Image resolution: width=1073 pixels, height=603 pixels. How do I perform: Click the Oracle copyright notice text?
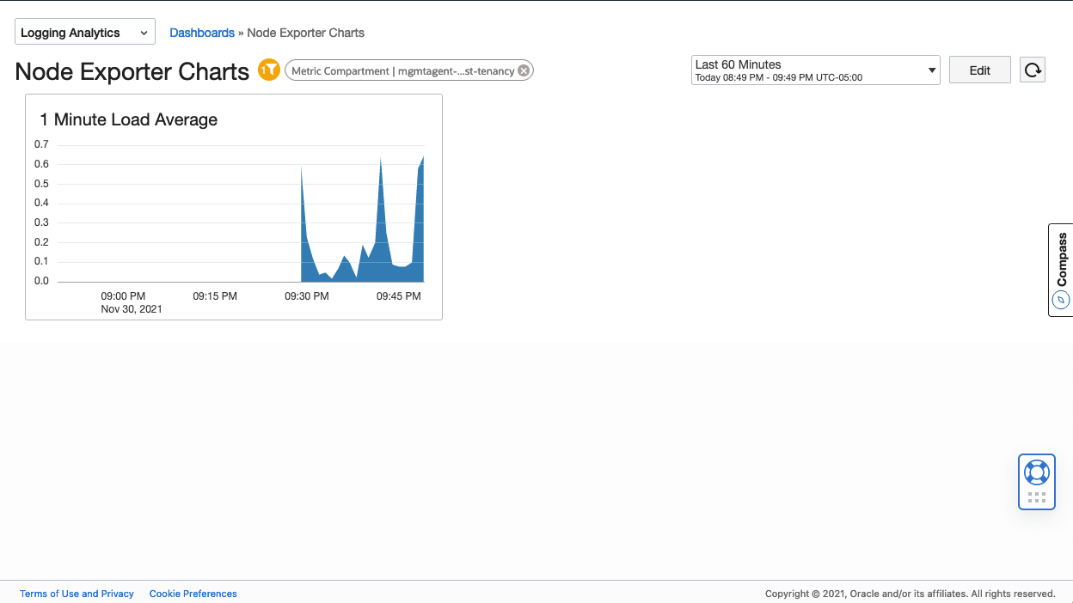910,593
